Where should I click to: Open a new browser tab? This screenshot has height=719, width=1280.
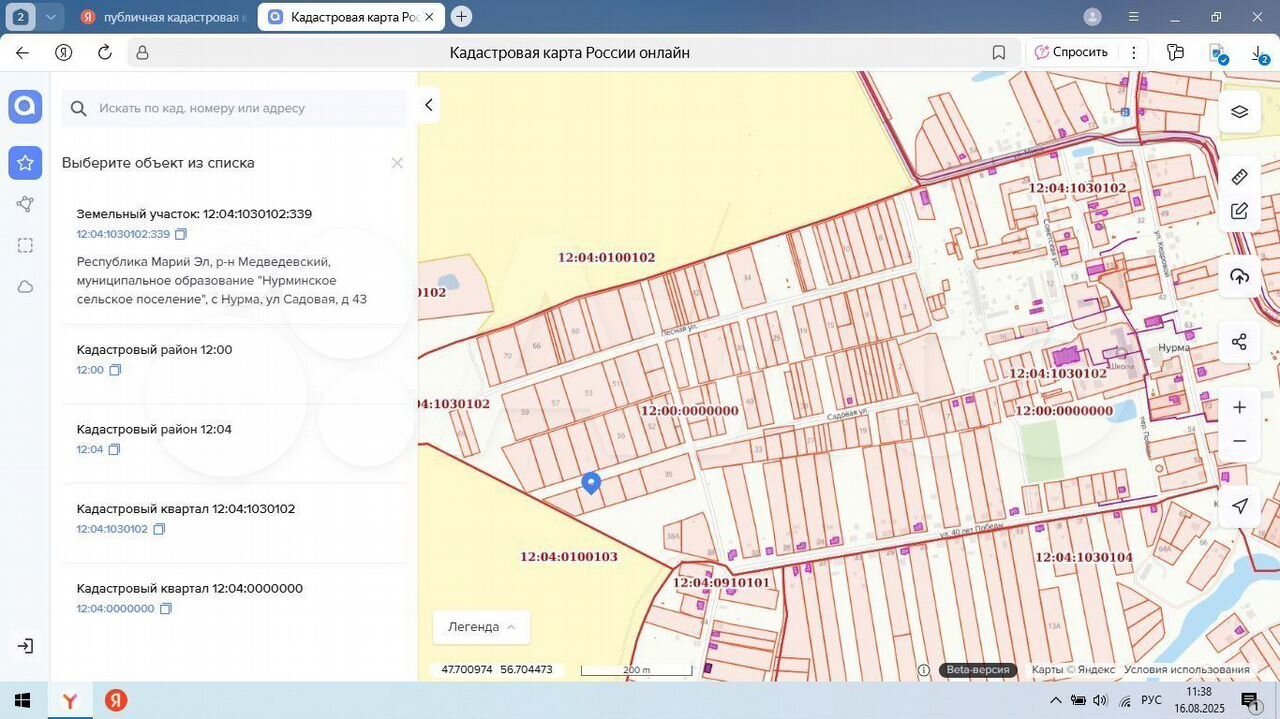coord(461,16)
